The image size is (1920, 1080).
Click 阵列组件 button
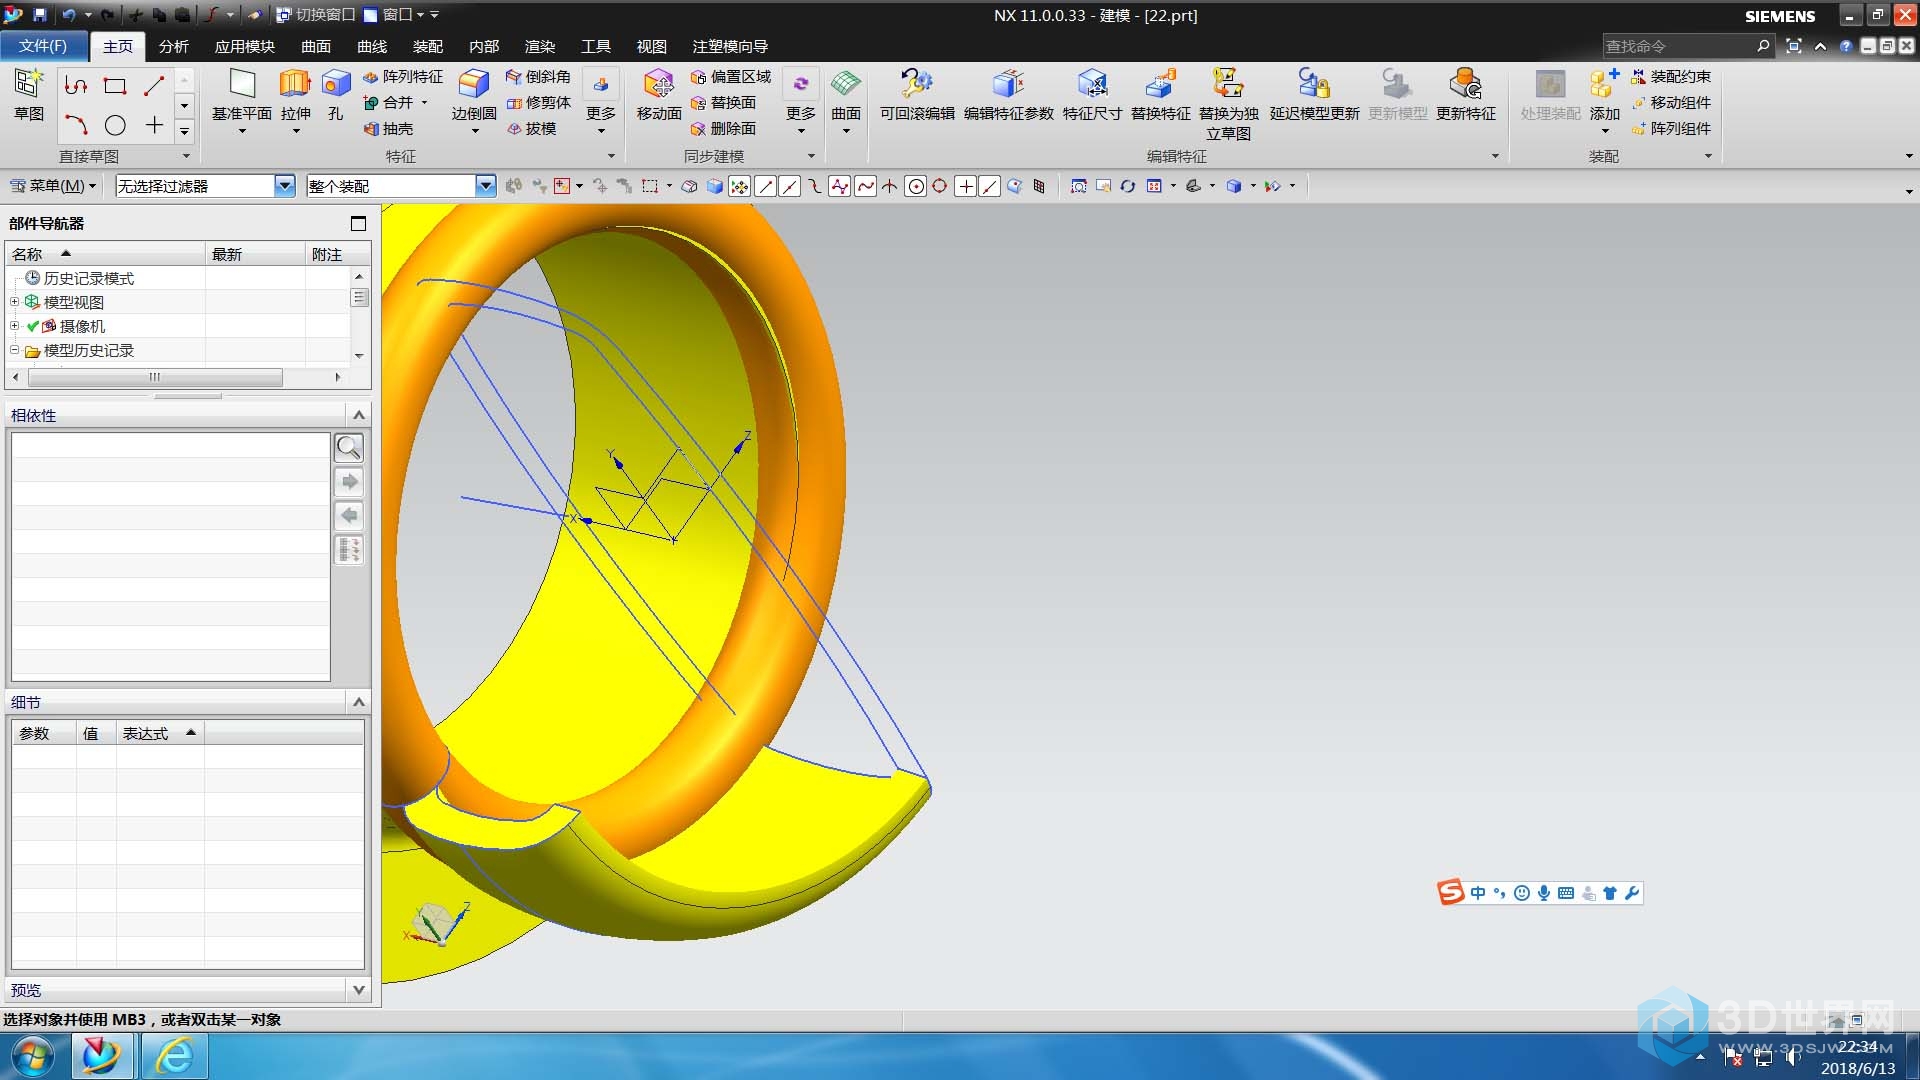[x=1671, y=129]
